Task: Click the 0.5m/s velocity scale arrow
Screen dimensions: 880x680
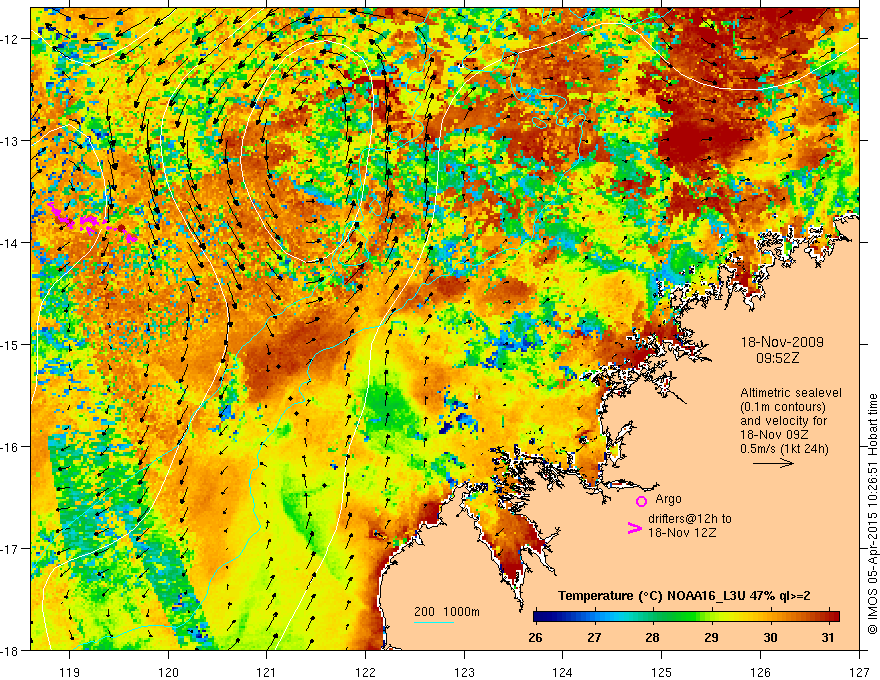Action: (x=773, y=463)
